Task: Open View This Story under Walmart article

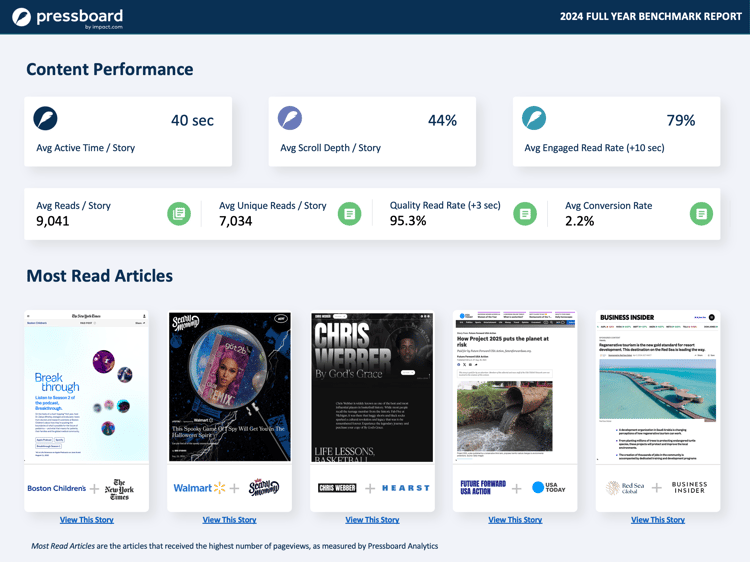Action: pos(229,520)
